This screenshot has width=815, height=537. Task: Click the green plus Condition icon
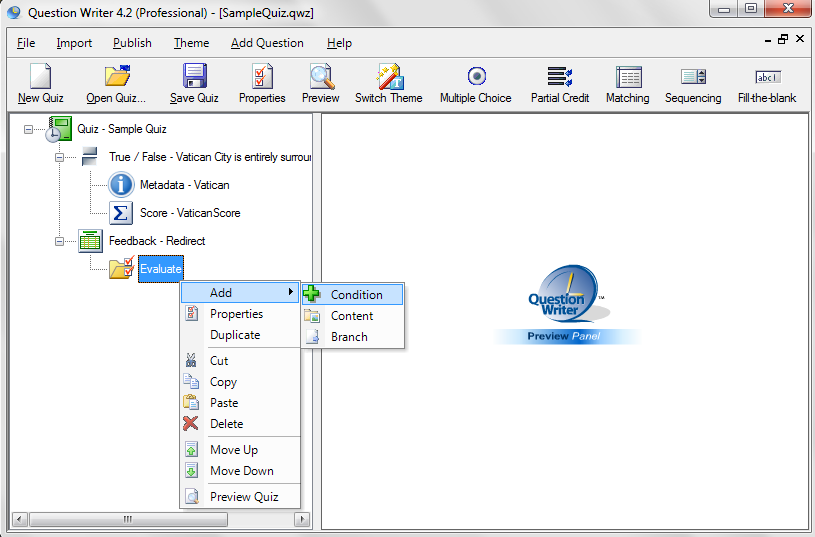(312, 294)
